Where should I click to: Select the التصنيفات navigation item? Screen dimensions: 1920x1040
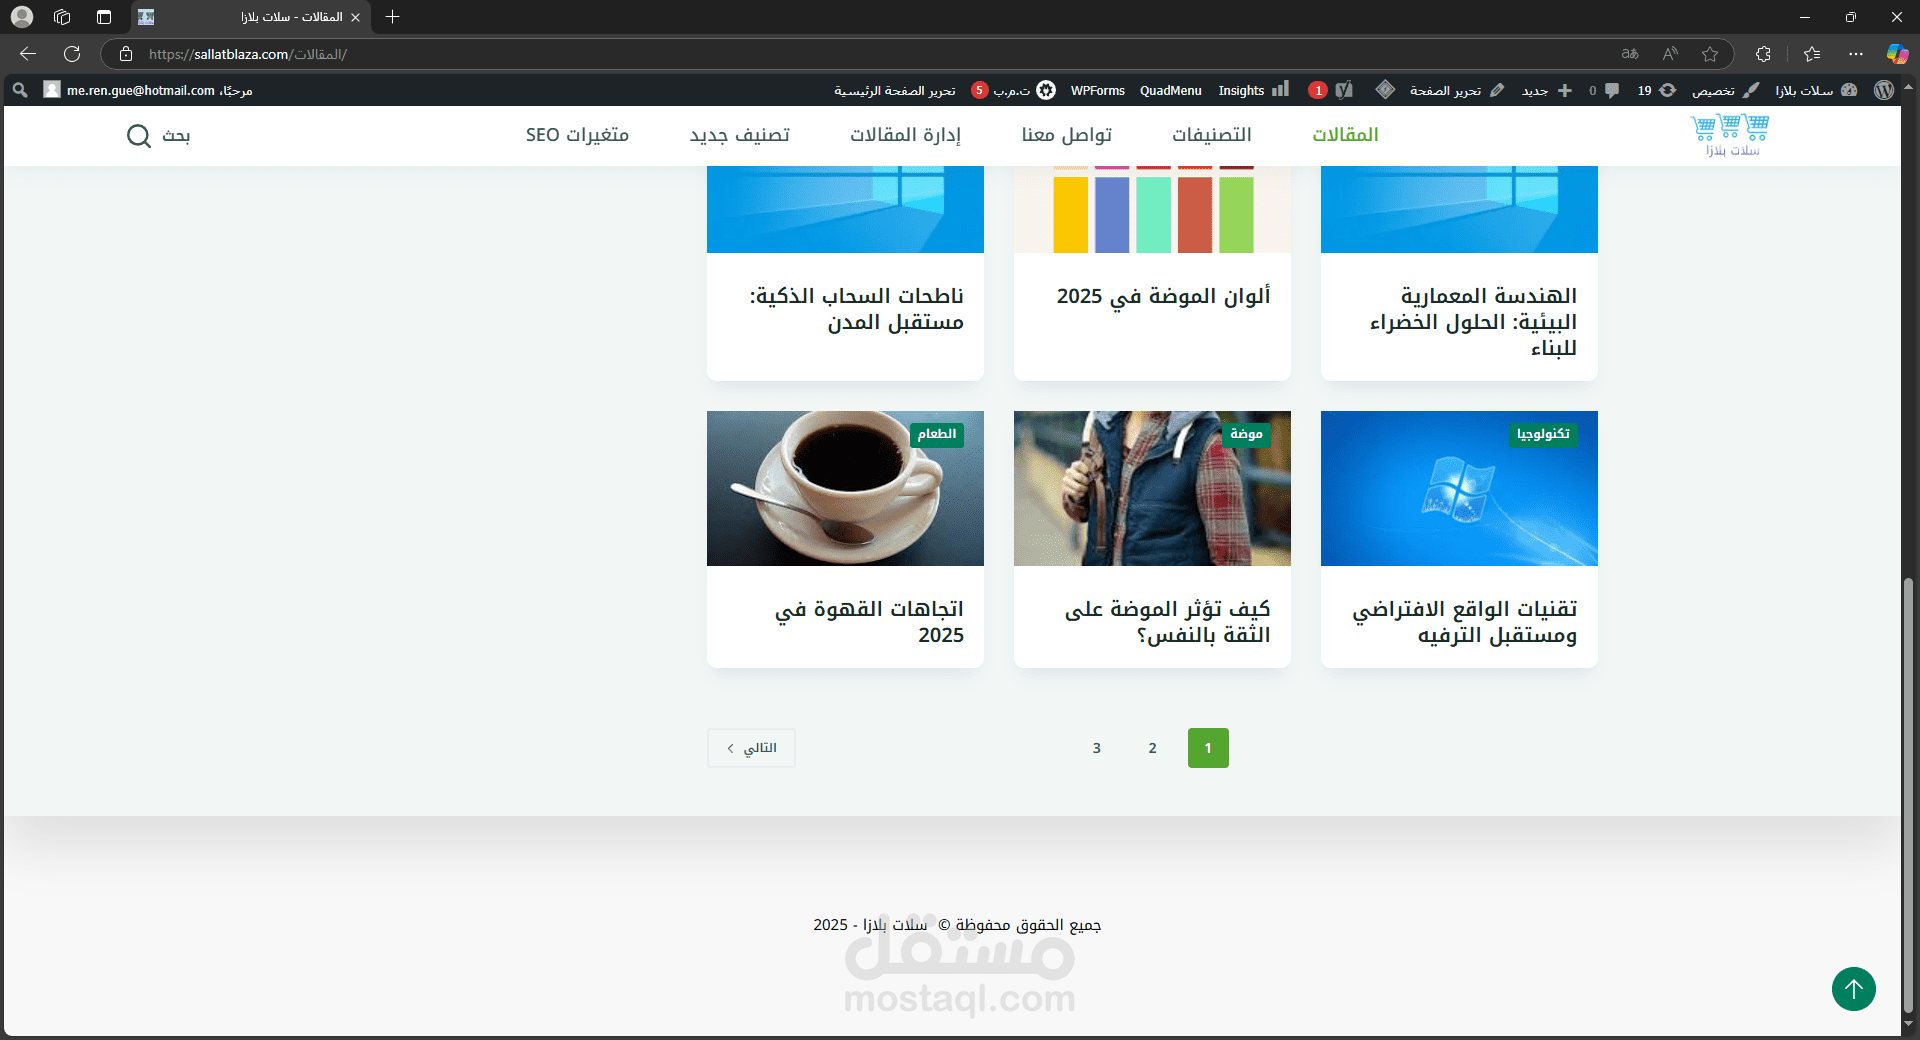point(1211,135)
